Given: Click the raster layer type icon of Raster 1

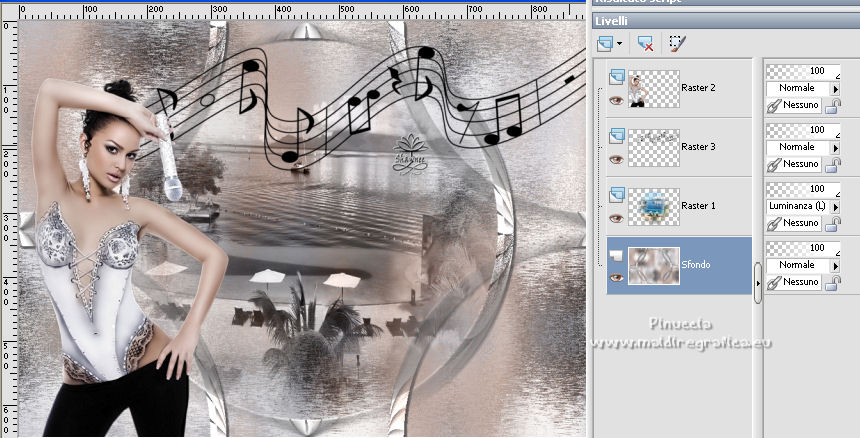Looking at the screenshot, I should [616, 195].
